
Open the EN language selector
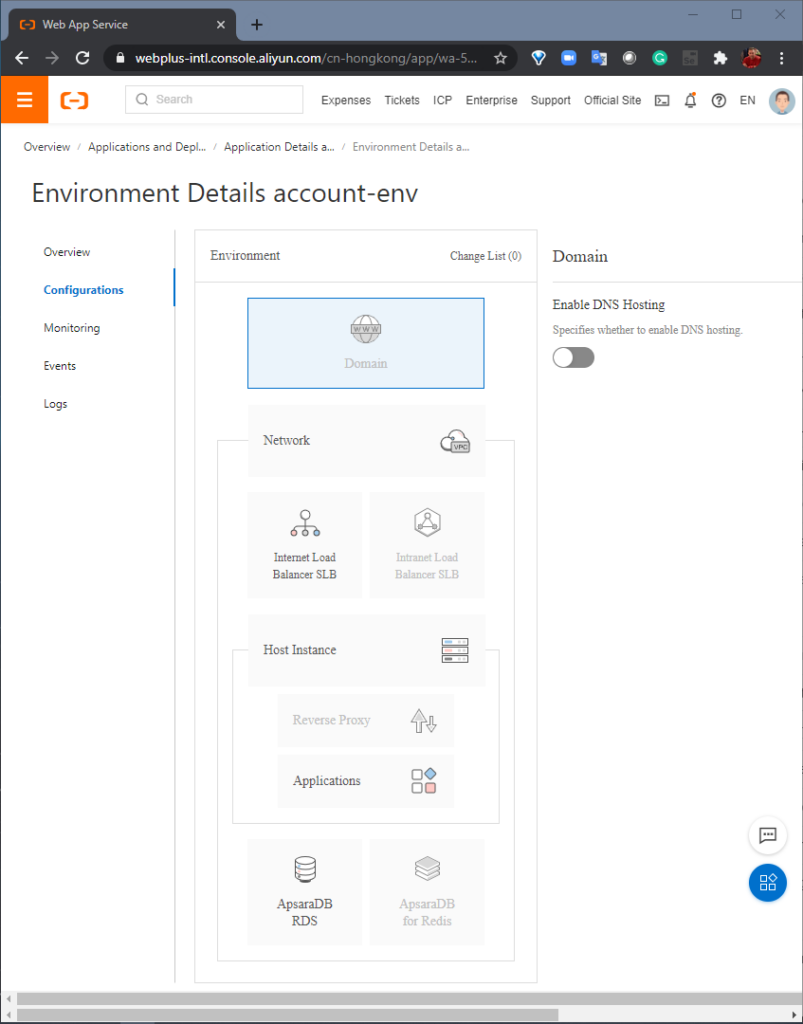[x=748, y=101]
